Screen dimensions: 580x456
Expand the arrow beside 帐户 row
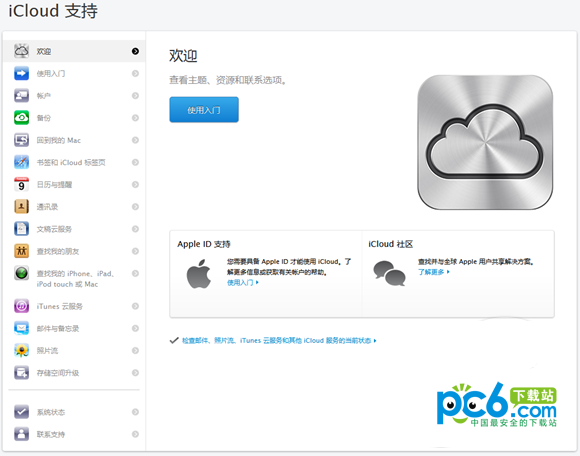[x=135, y=95]
